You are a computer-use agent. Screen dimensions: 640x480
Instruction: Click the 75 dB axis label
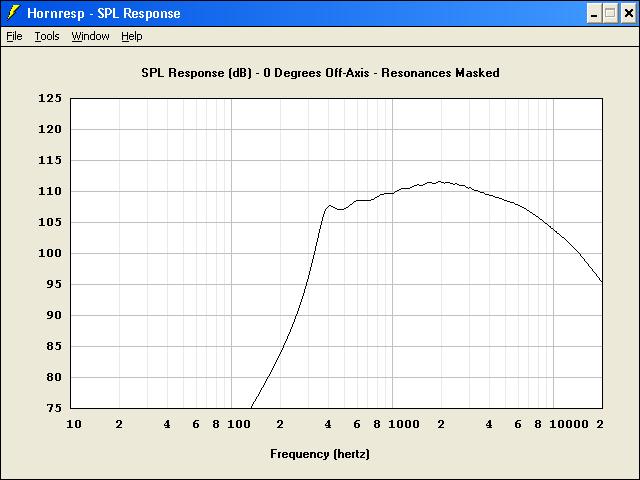(x=54, y=409)
